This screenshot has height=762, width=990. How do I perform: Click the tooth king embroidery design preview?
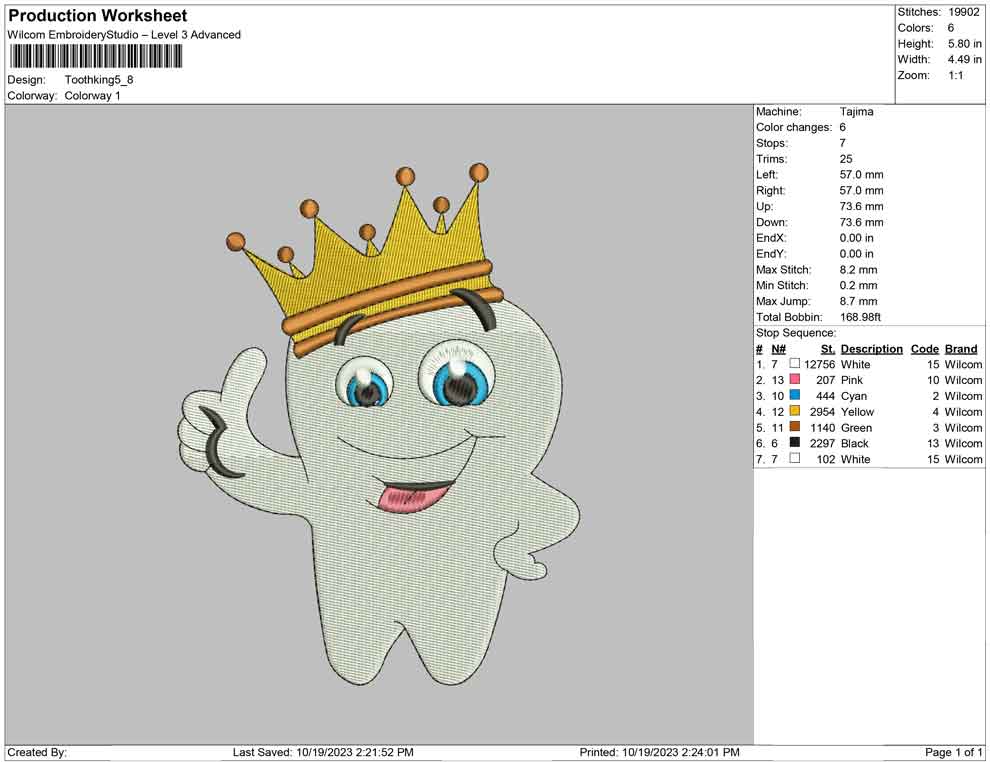tap(379, 425)
